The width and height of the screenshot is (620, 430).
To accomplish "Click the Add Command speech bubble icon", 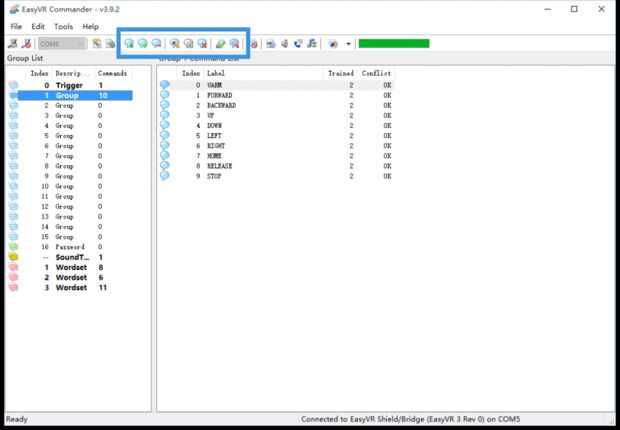I will coord(129,44).
